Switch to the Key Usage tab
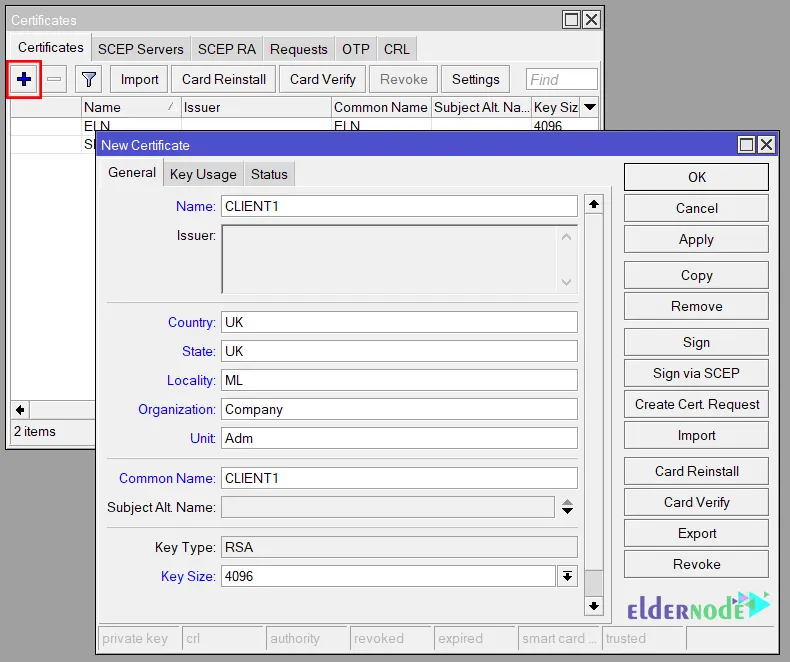The height and width of the screenshot is (662, 790). pyautogui.click(x=203, y=174)
